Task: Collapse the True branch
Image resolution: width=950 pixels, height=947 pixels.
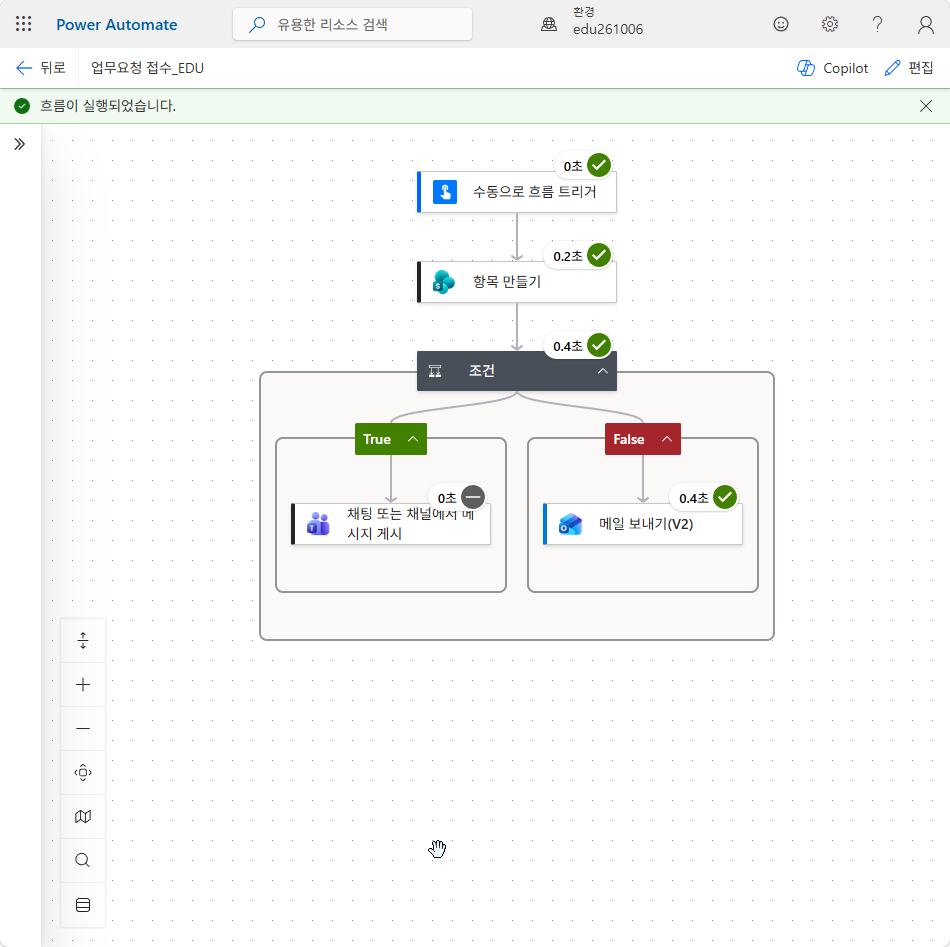Action: pyautogui.click(x=413, y=439)
